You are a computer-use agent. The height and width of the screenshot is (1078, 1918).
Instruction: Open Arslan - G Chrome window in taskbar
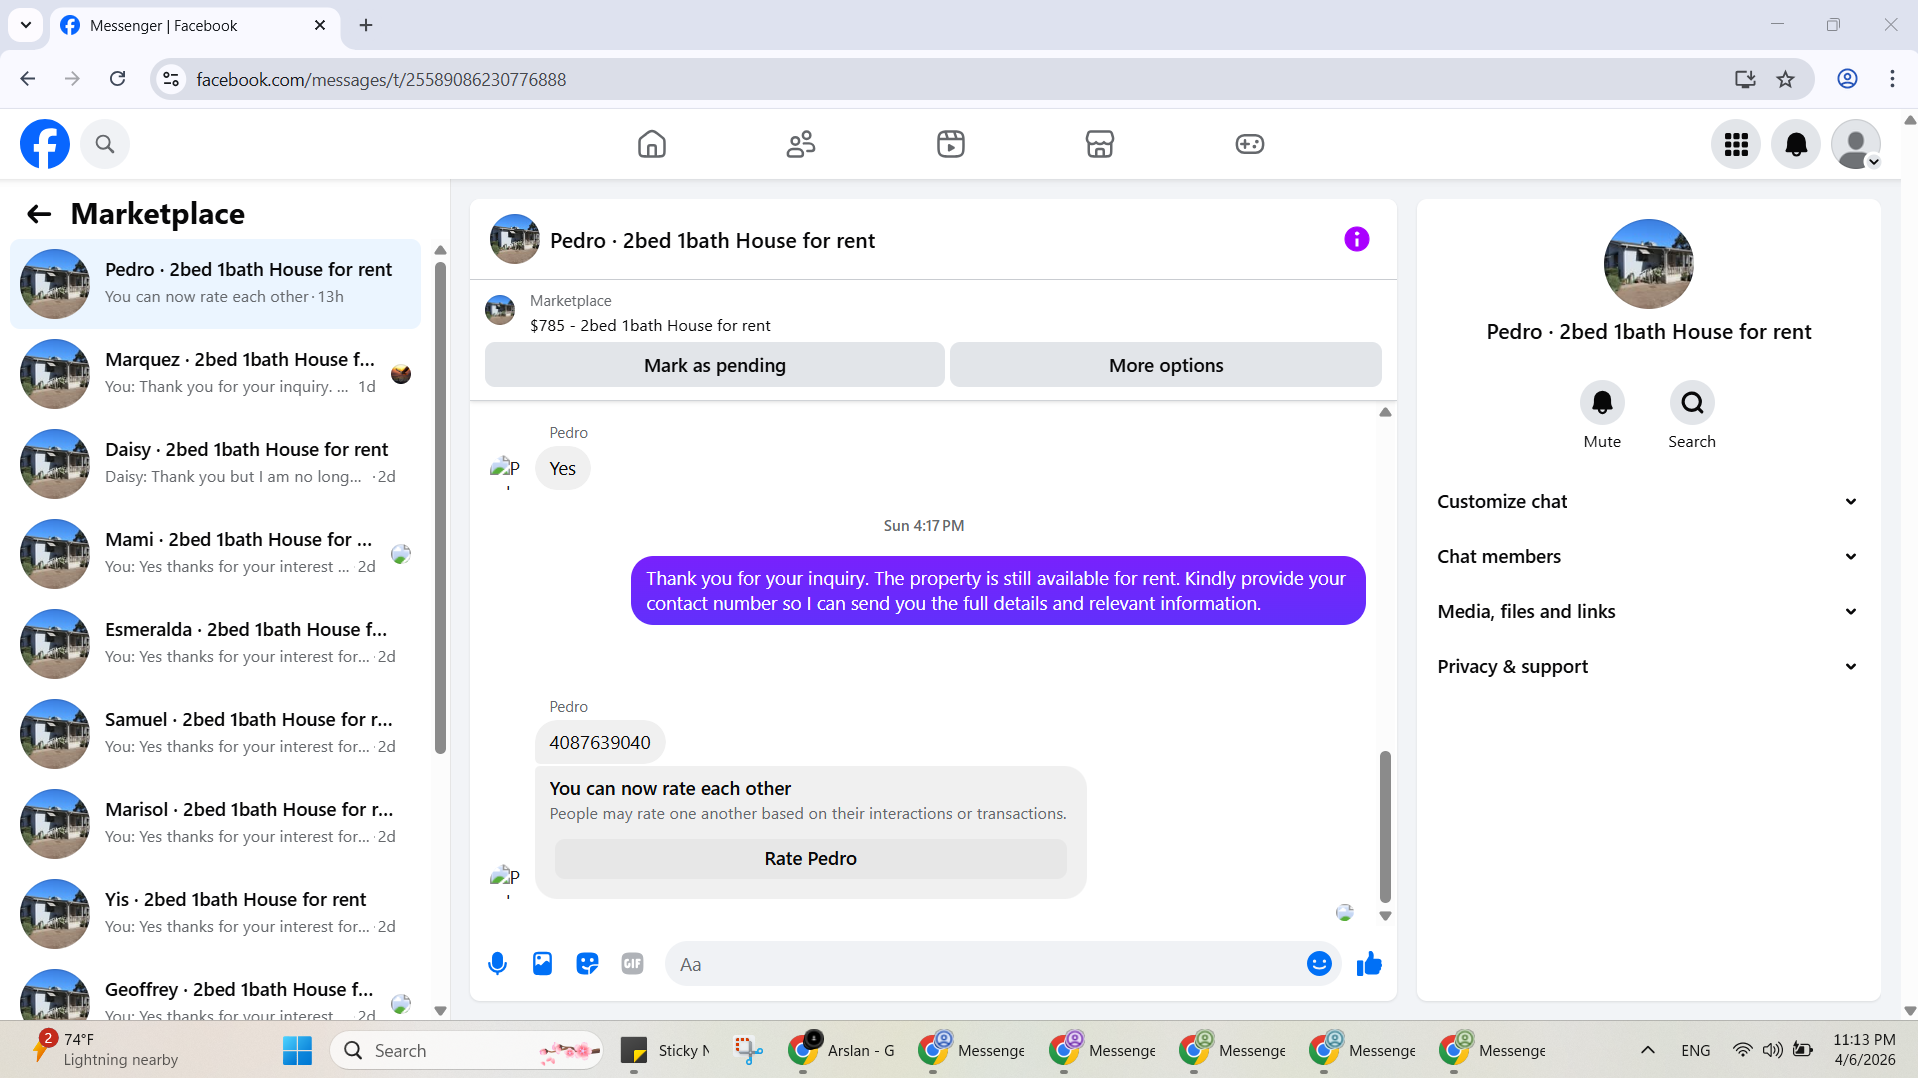coord(841,1050)
